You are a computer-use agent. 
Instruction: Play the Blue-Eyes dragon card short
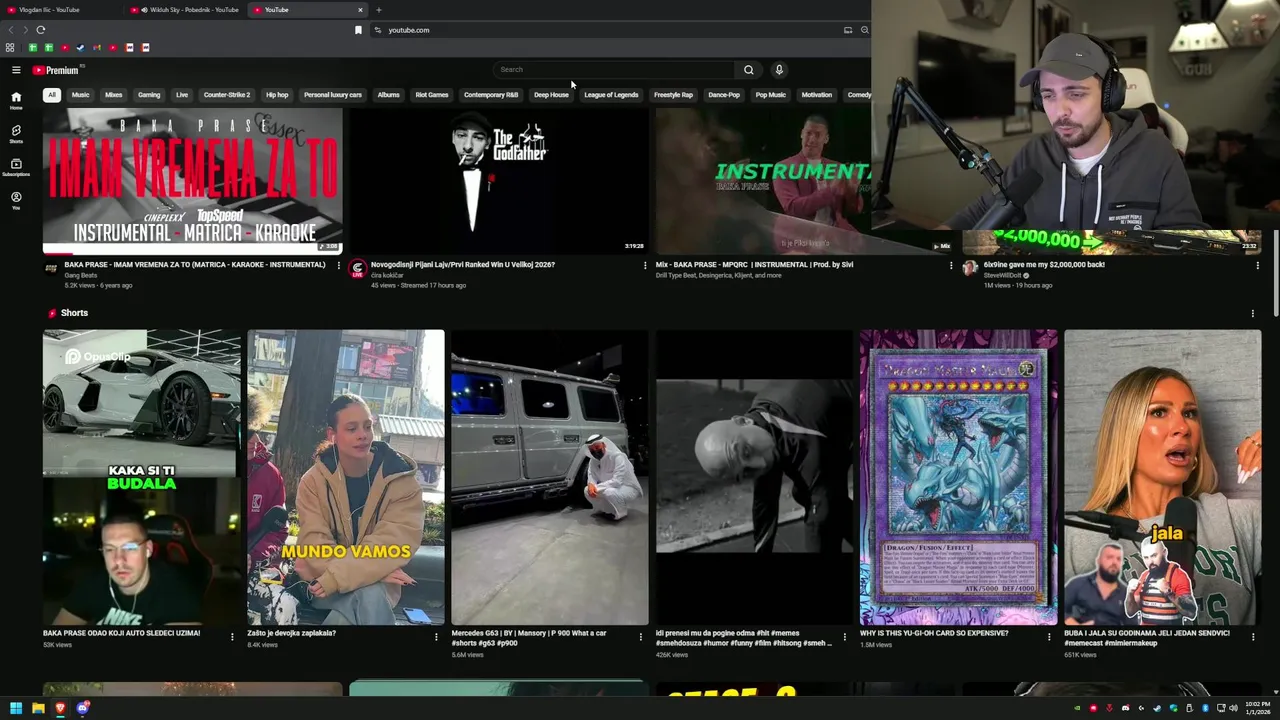958,477
